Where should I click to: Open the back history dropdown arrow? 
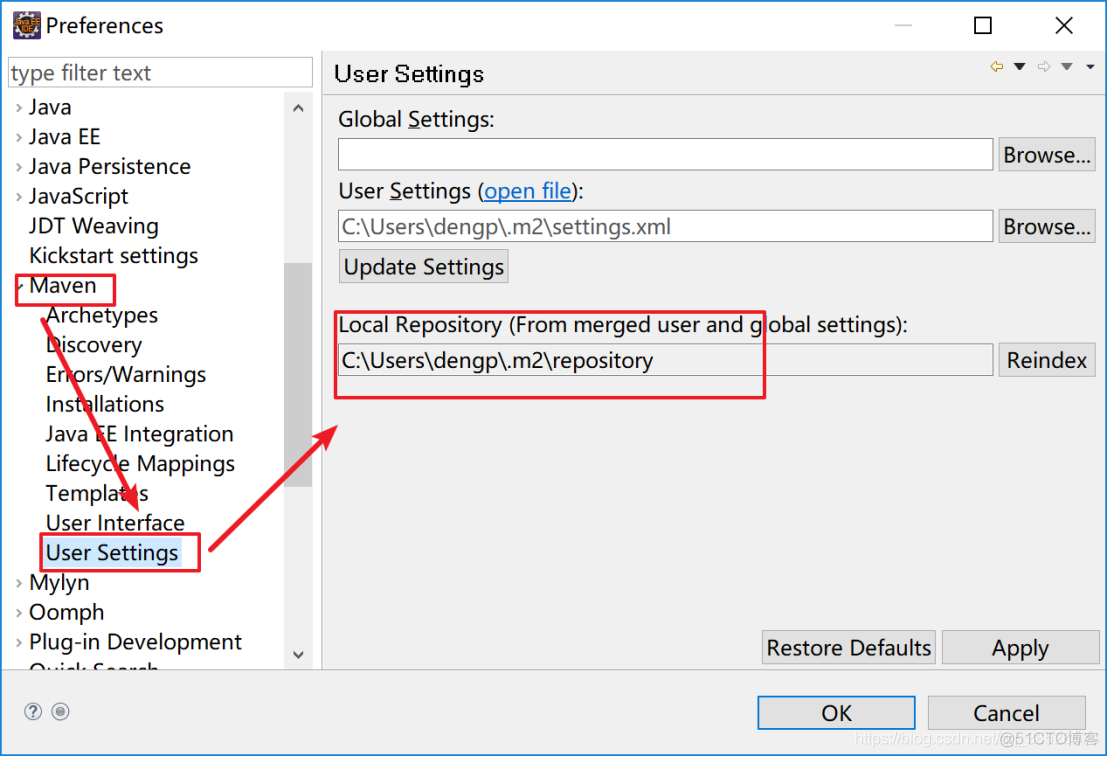click(1020, 67)
